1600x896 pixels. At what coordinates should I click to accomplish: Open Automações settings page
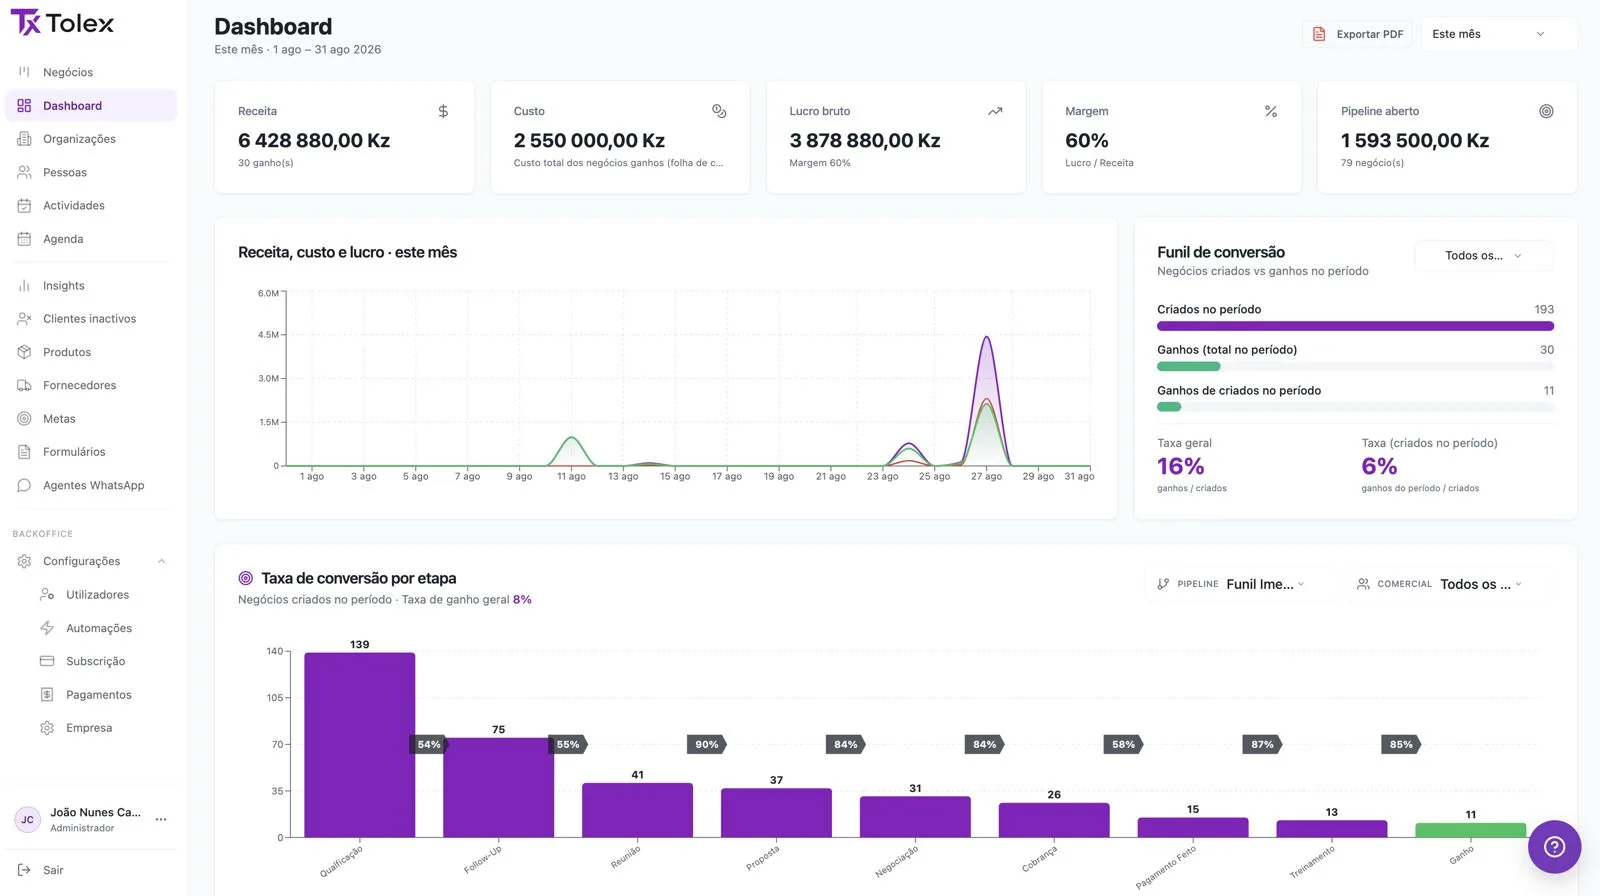coord(99,628)
